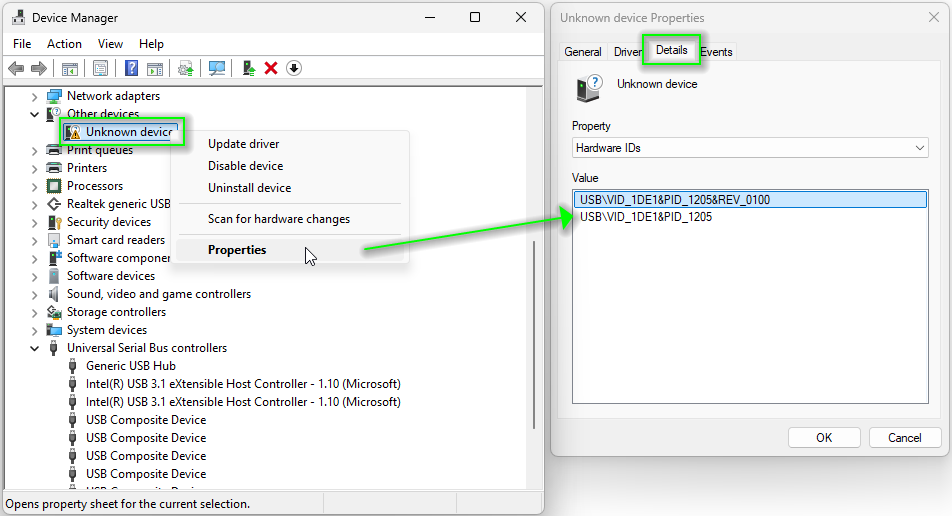Click the Forward arrow in the toolbar
The image size is (952, 516).
tap(39, 68)
